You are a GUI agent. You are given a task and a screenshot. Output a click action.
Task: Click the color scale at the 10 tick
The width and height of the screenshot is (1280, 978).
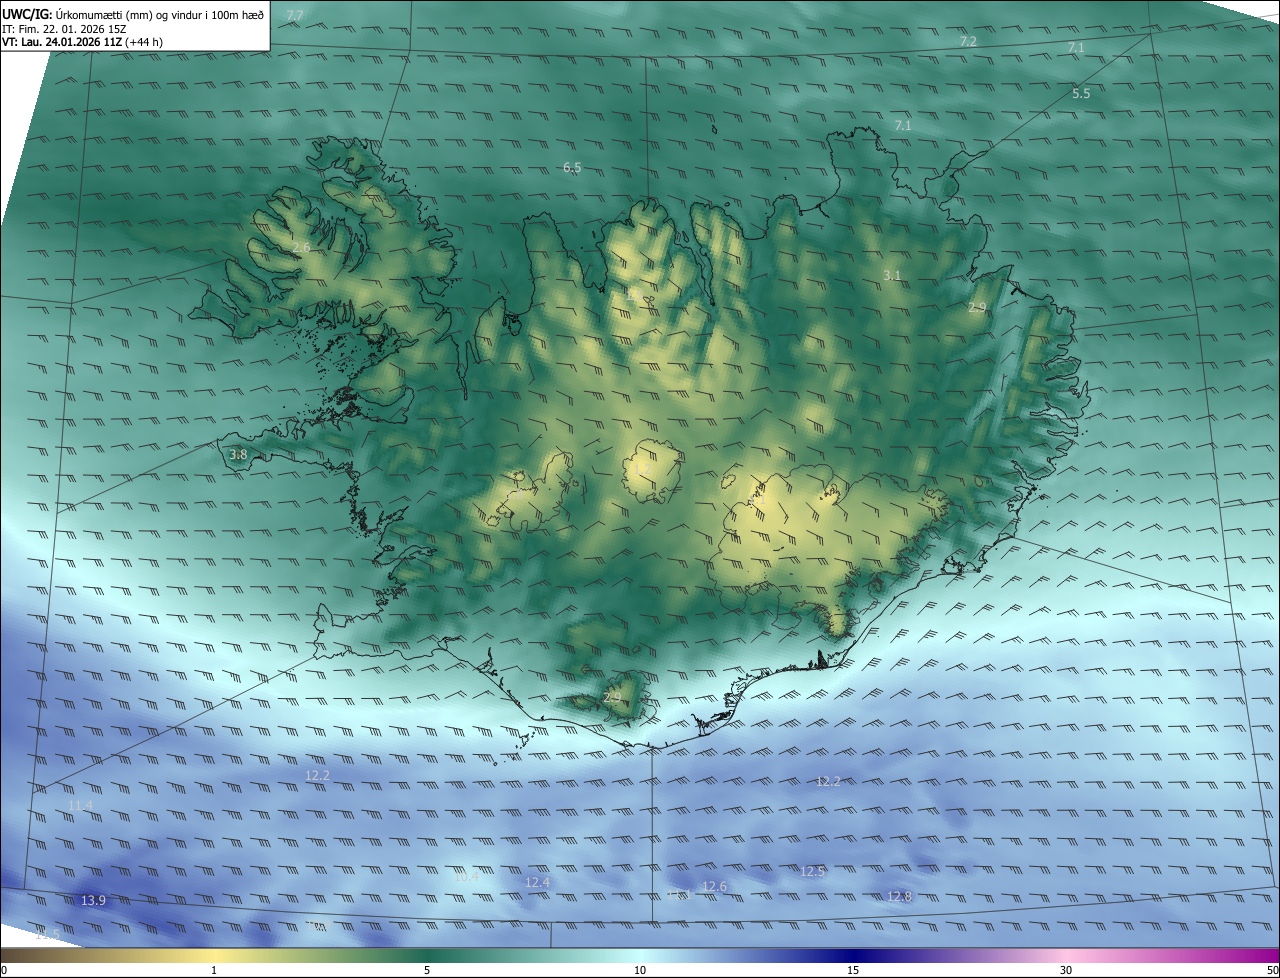[640, 970]
